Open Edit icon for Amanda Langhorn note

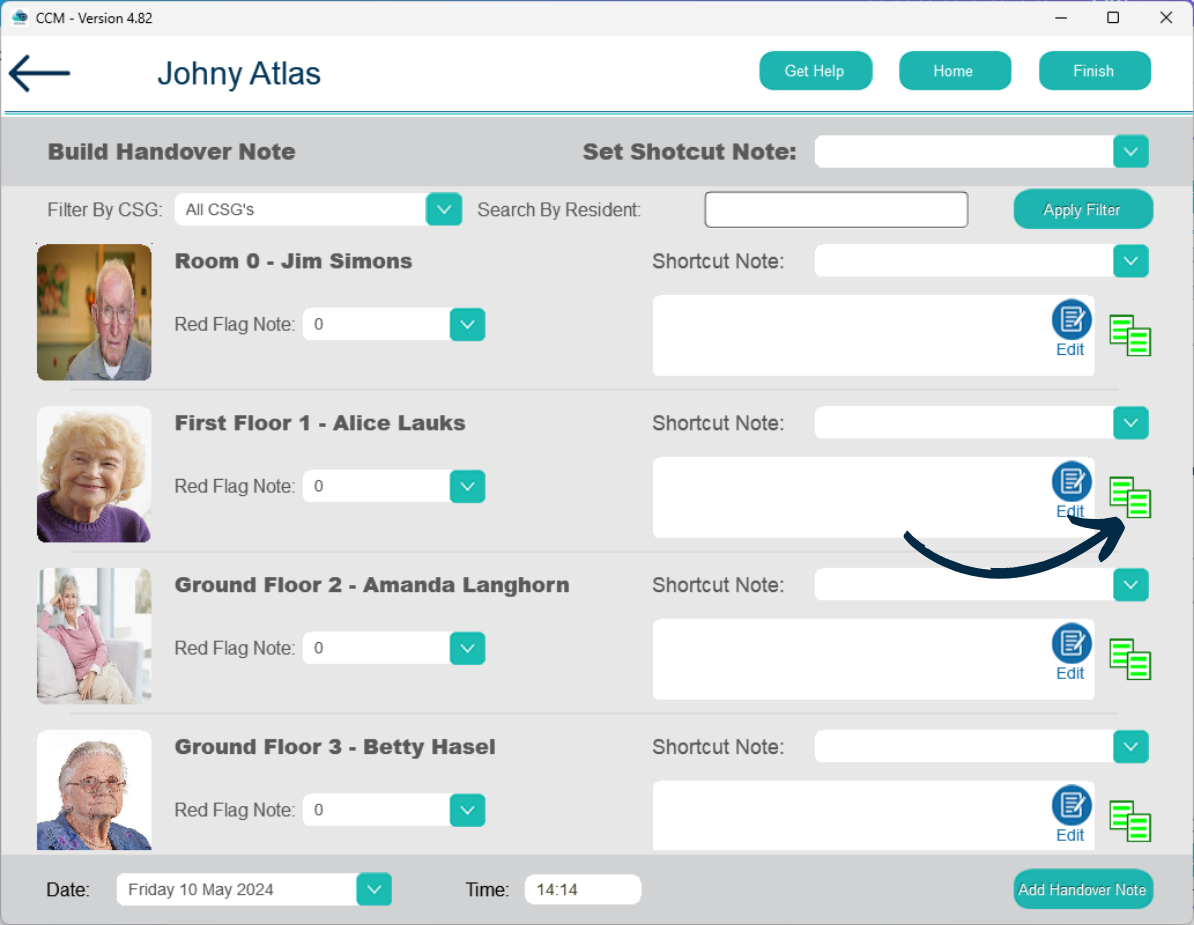1071,652
